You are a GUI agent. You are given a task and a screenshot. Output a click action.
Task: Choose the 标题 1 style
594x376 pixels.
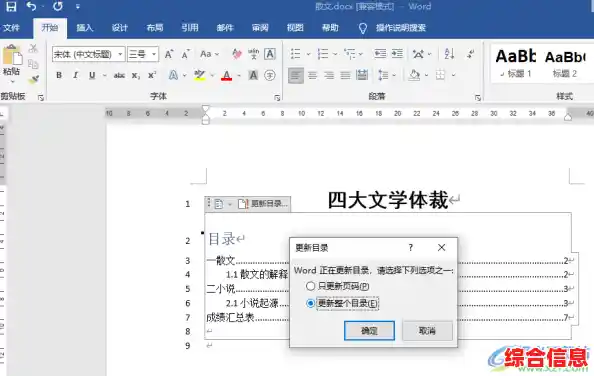click(516, 63)
